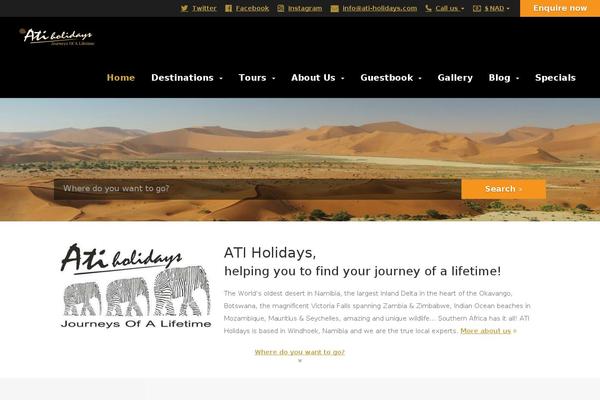Screen dimensions: 600x400
Task: Follow the More about us link
Action: pyautogui.click(x=486, y=331)
